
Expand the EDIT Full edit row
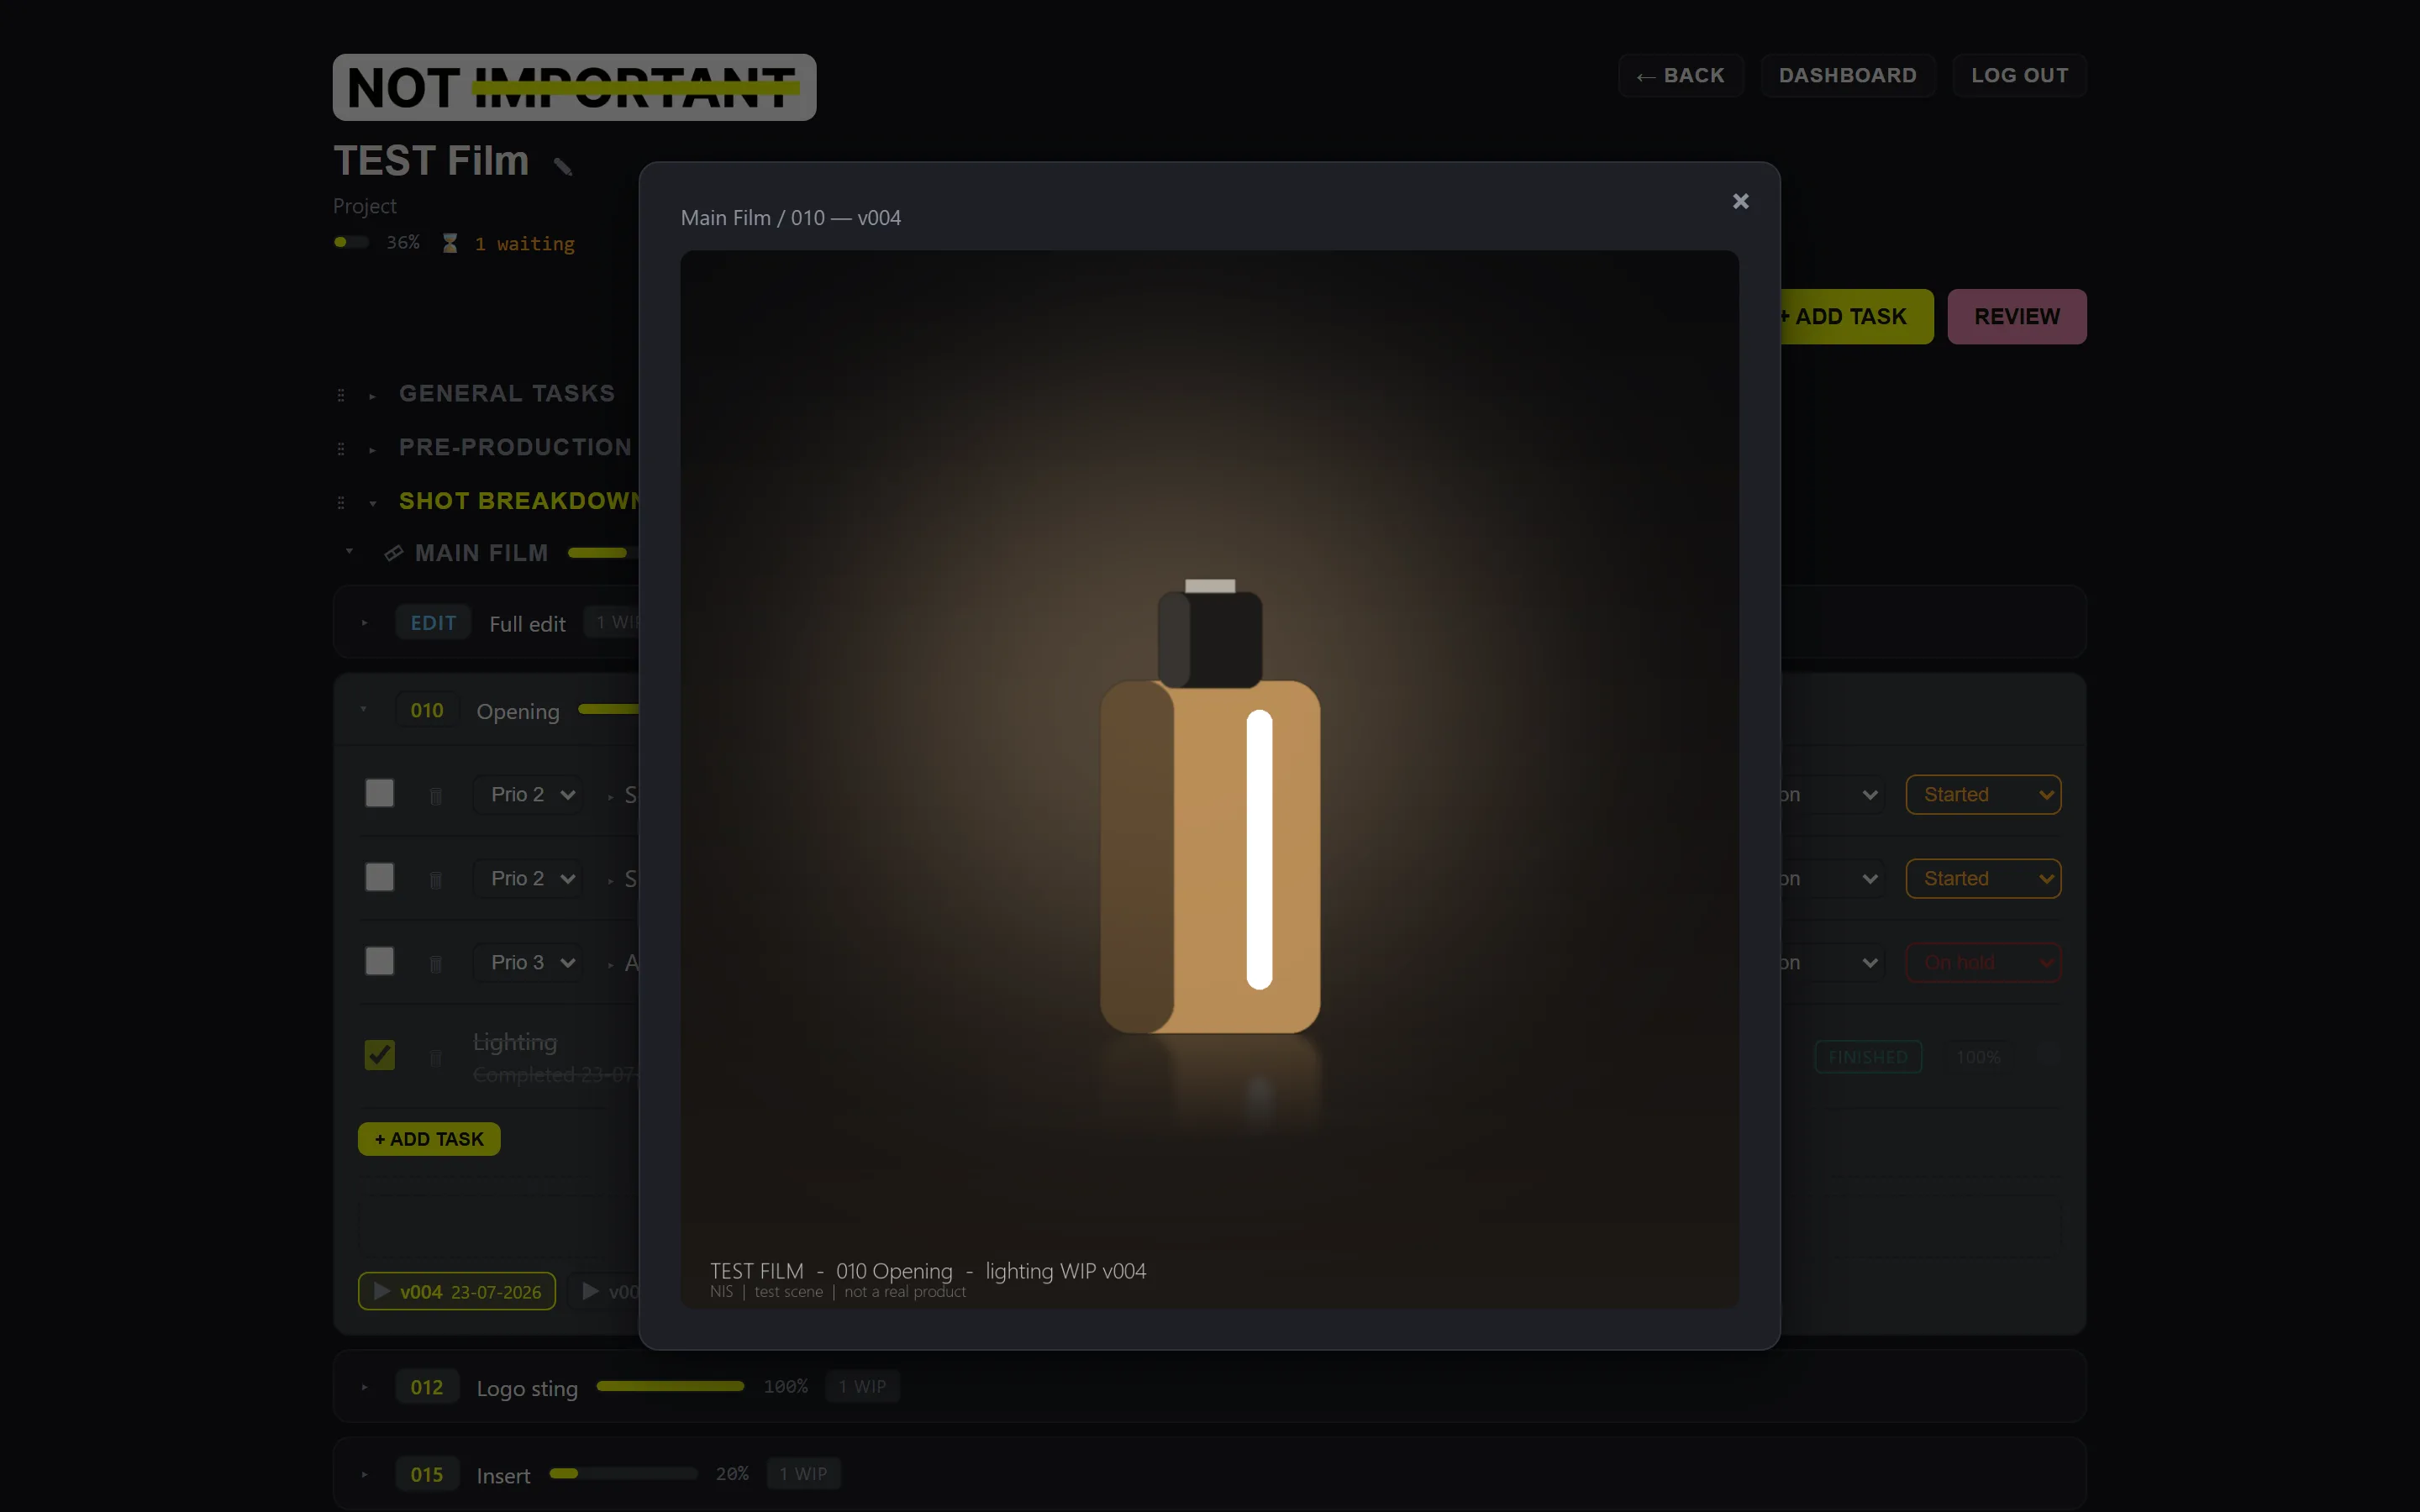tap(365, 623)
